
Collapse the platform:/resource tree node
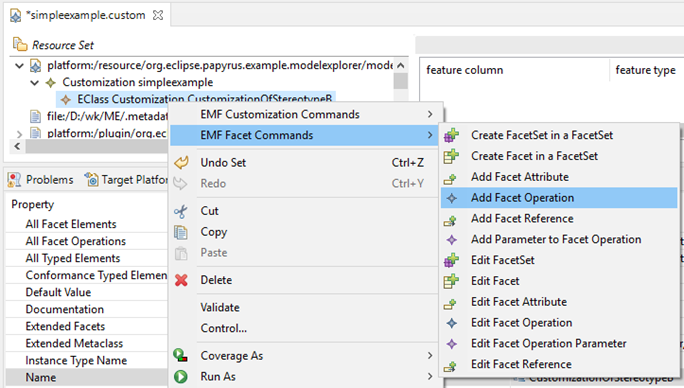click(19, 66)
